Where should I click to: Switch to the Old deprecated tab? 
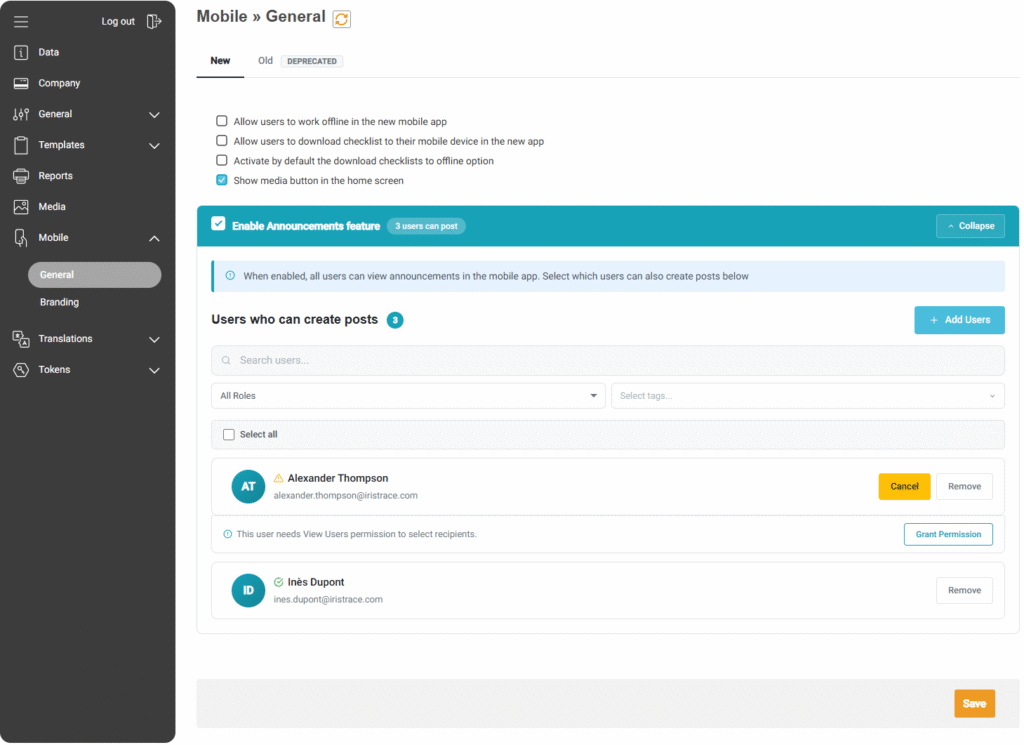point(265,61)
